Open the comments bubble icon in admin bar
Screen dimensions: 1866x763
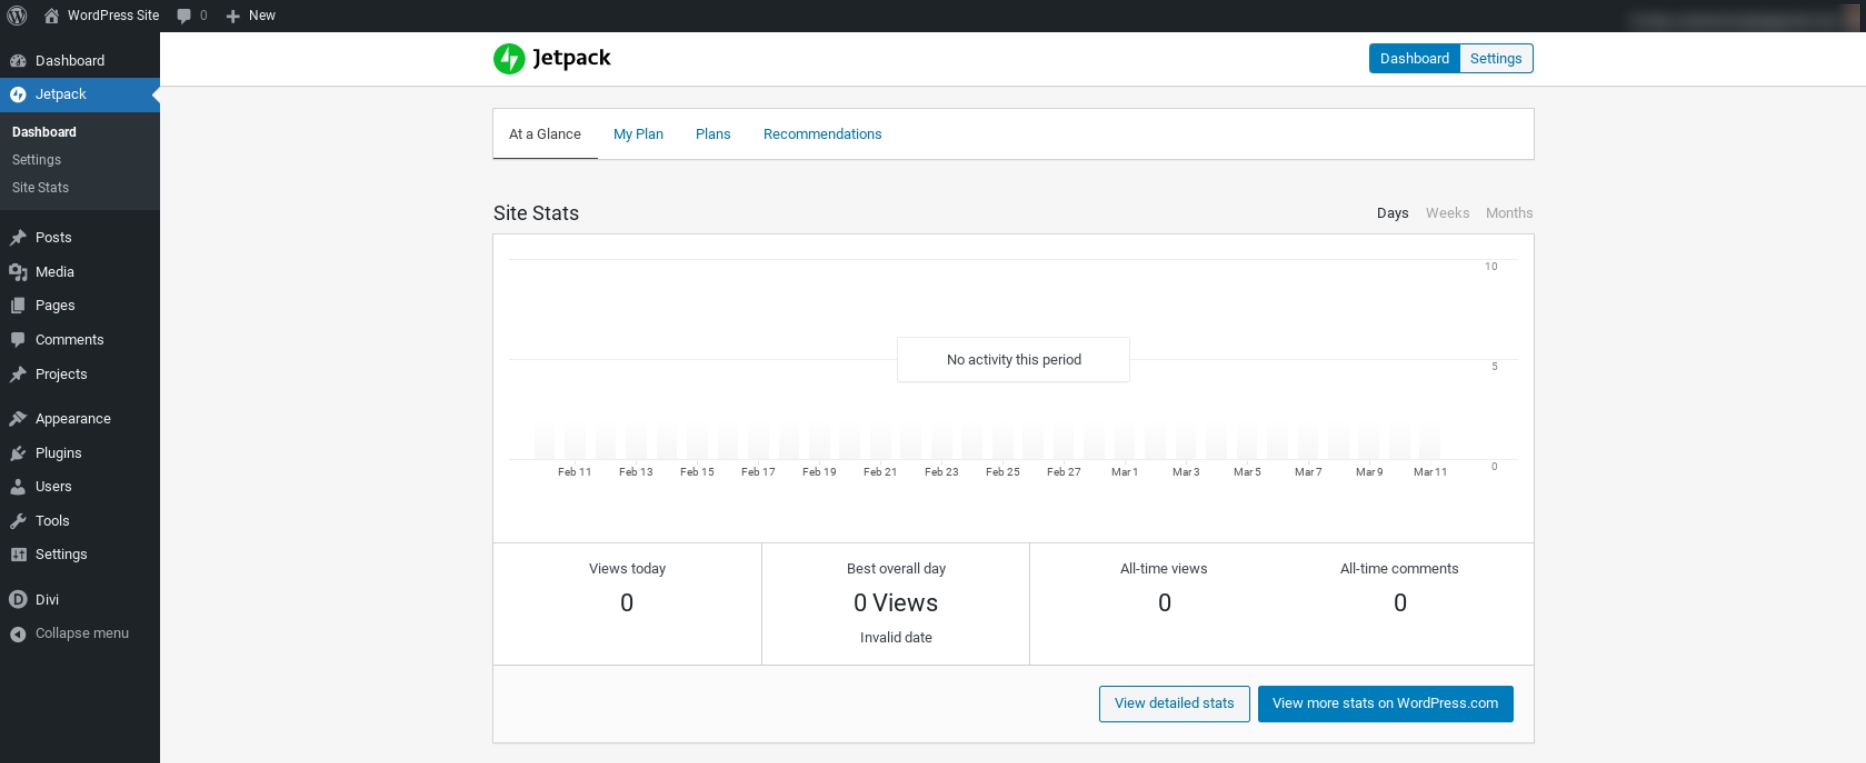[184, 16]
